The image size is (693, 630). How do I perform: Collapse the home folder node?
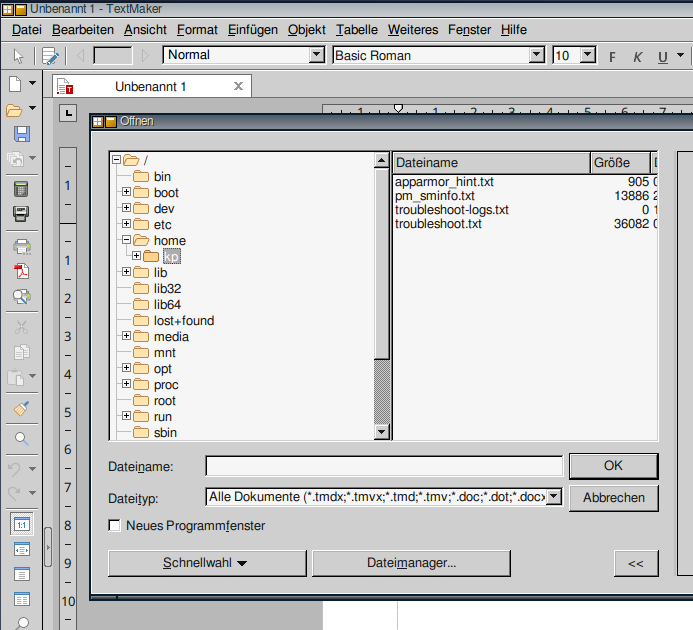126,240
